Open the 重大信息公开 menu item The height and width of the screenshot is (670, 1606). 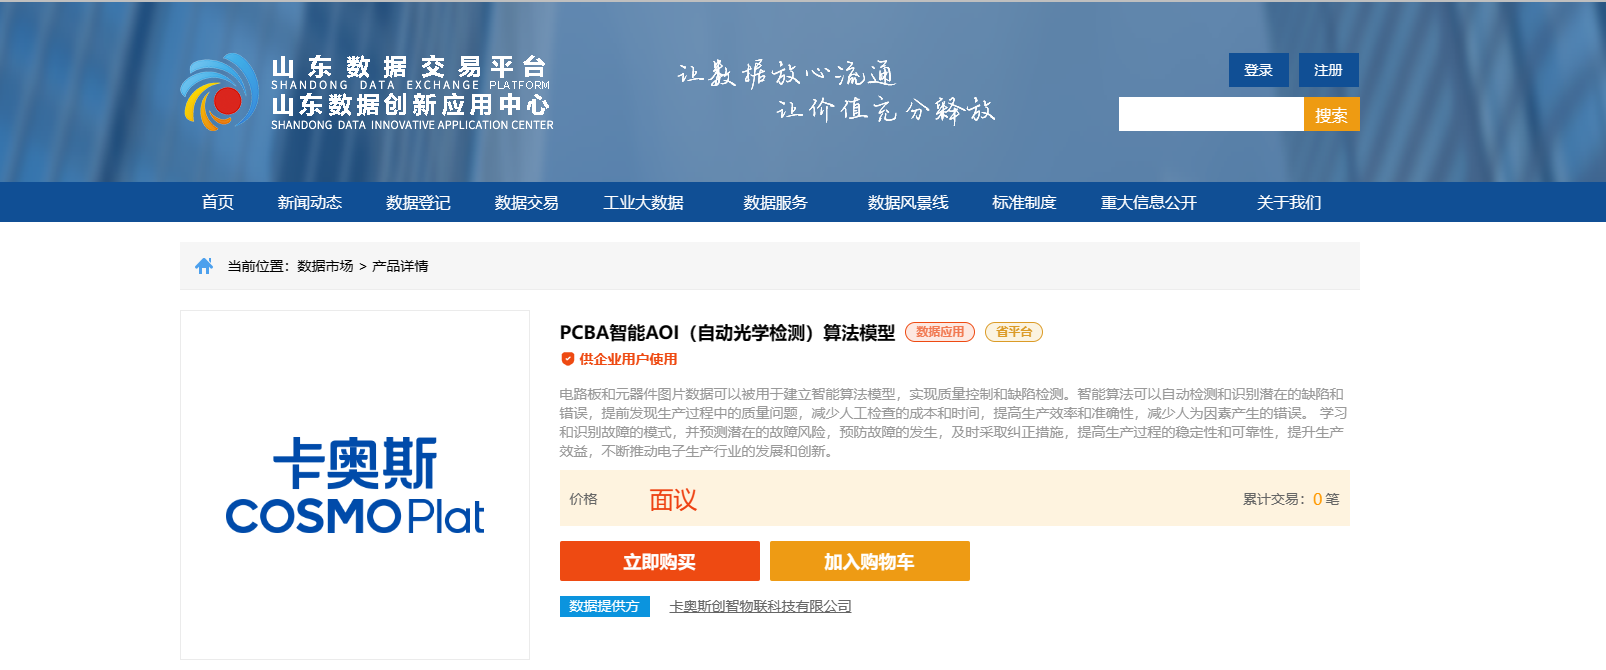coord(1149,202)
